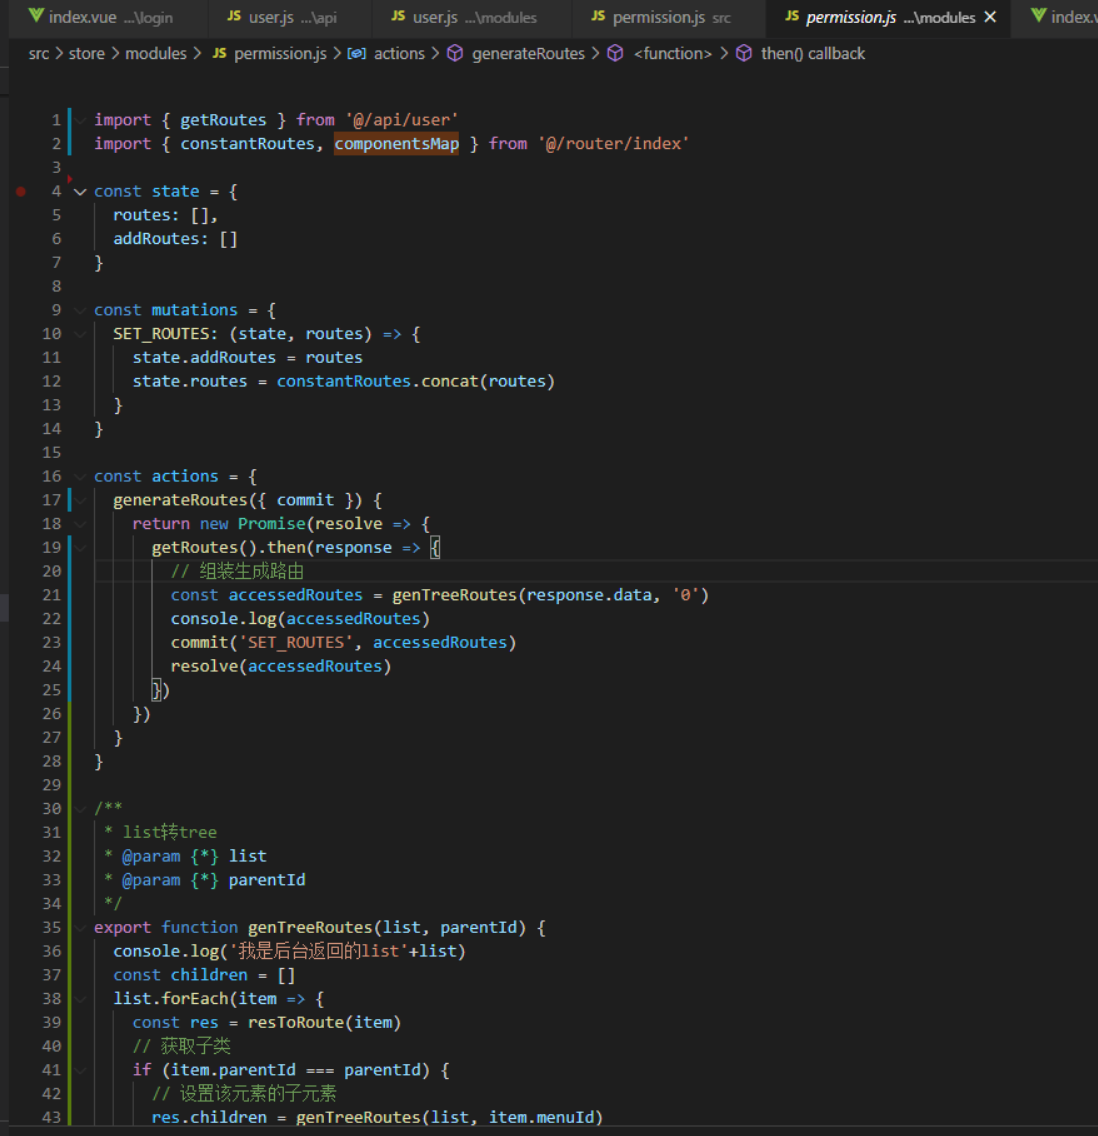The image size is (1098, 1136).
Task: Fold actions object at line 16
Action: (x=80, y=477)
